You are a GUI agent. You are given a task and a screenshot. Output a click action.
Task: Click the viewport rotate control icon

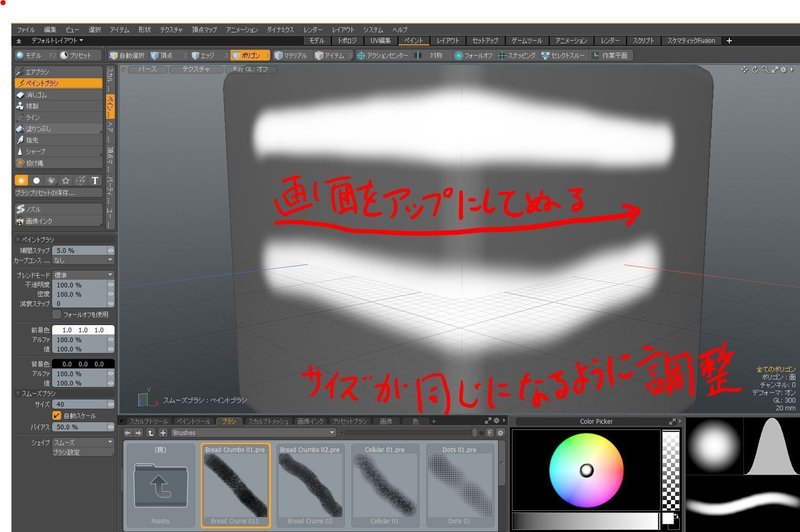[755, 69]
